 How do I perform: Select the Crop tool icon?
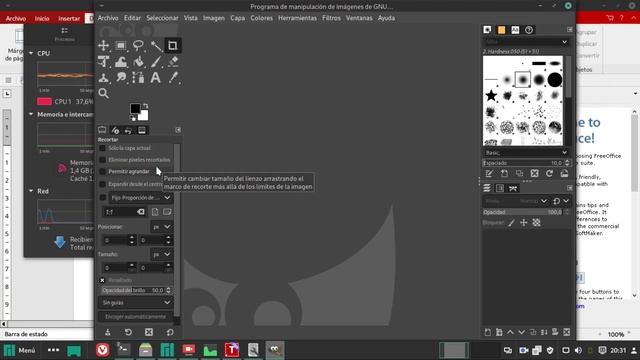coord(173,45)
